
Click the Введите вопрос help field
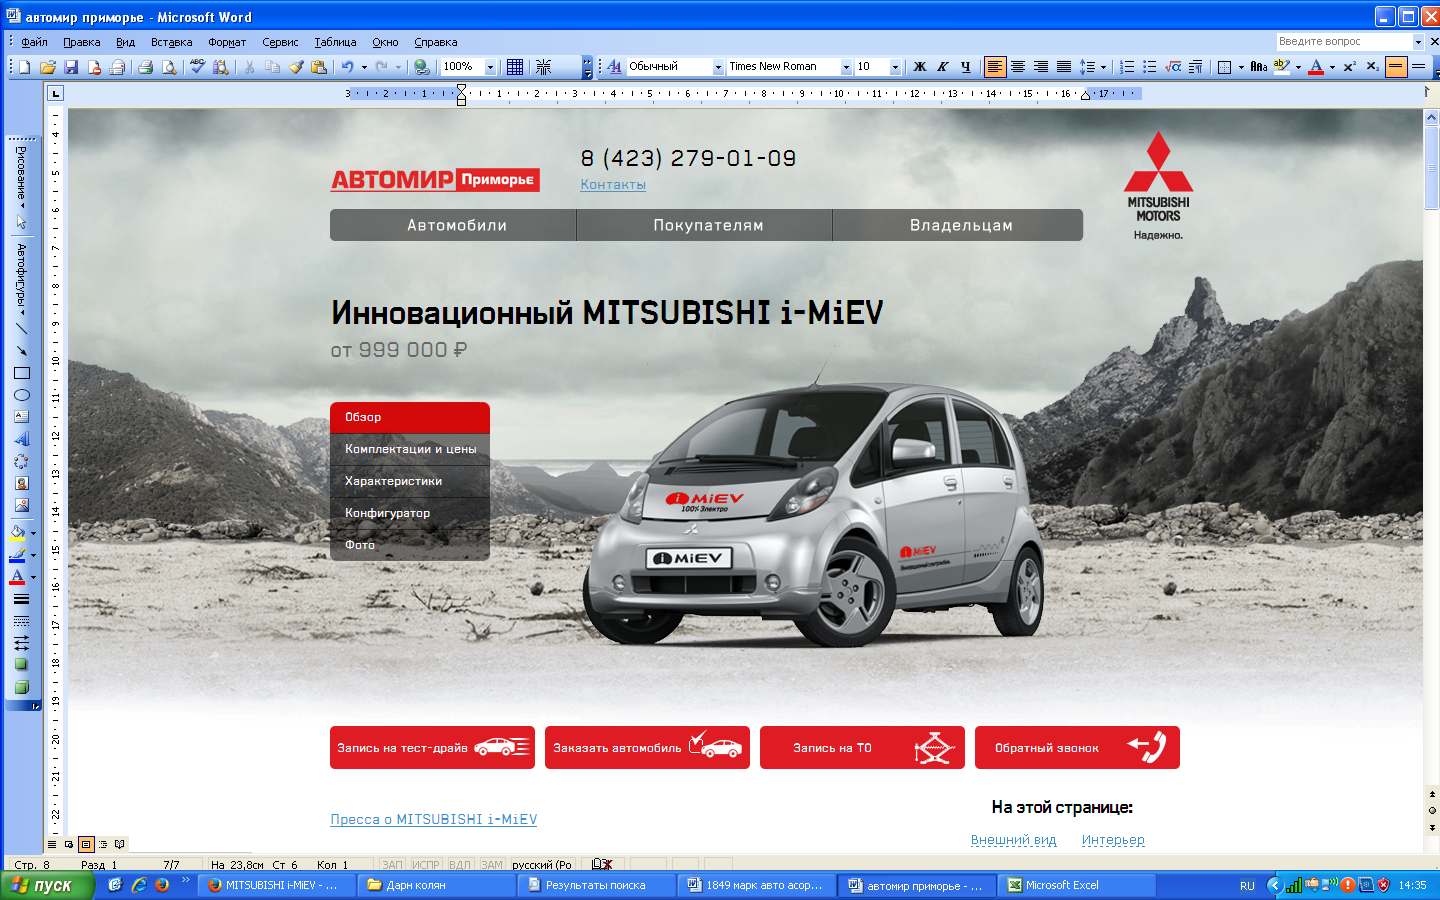tap(1344, 41)
